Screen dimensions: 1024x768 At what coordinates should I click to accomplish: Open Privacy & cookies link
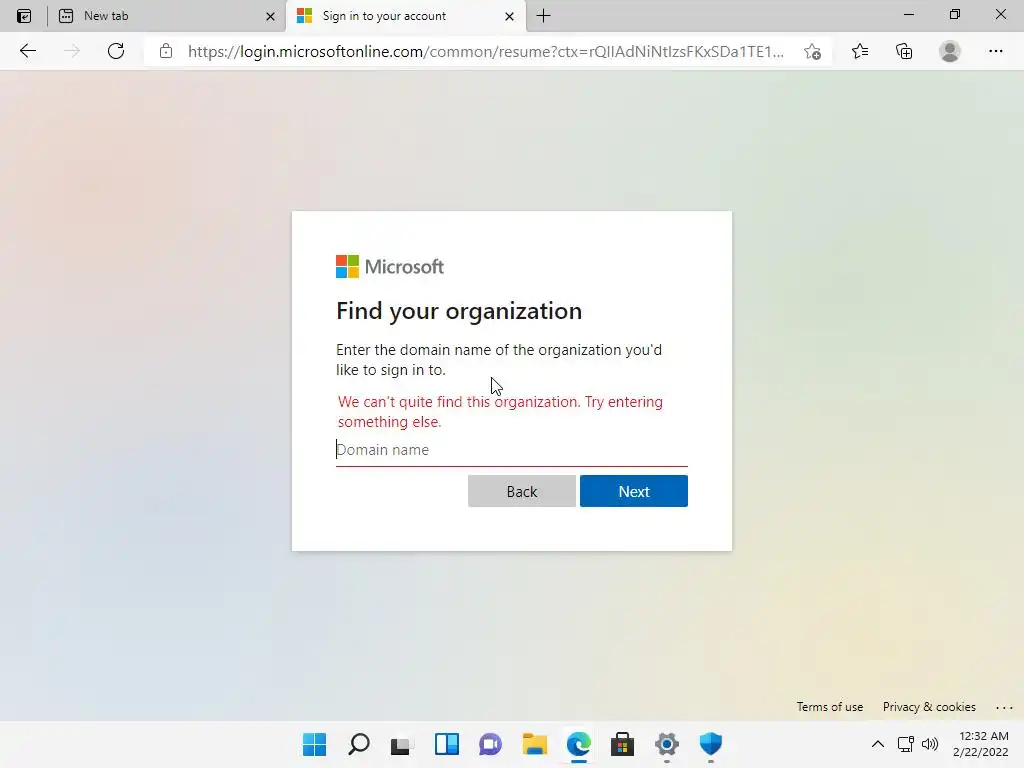pos(929,707)
